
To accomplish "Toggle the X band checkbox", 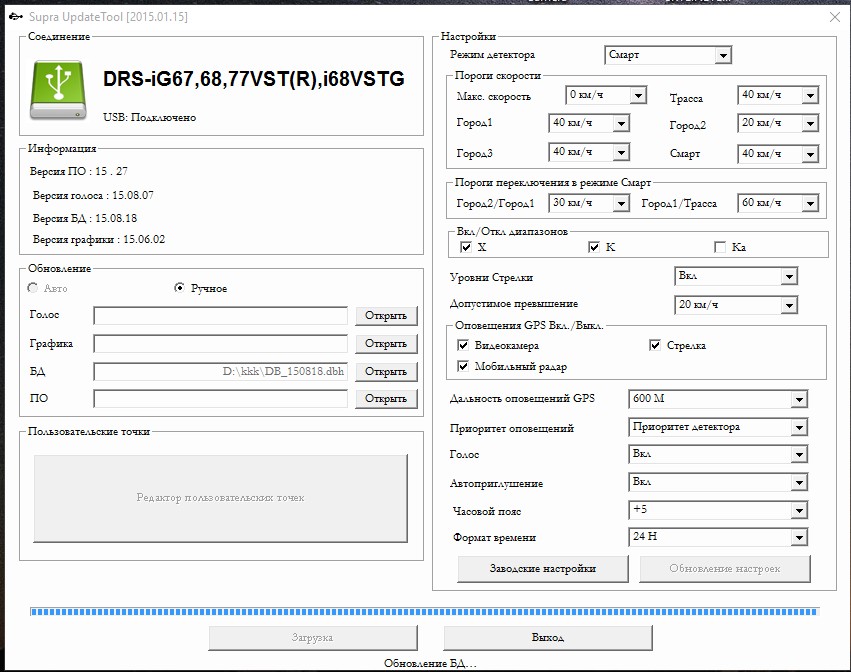I will click(x=466, y=247).
